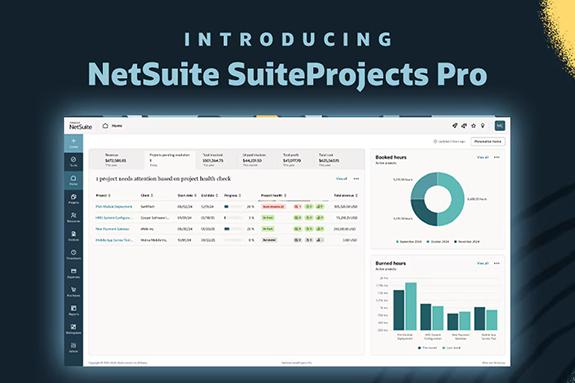This screenshot has width=575, height=383.
Task: Open the three-dot menu of the Burned hours card
Action: click(x=497, y=263)
